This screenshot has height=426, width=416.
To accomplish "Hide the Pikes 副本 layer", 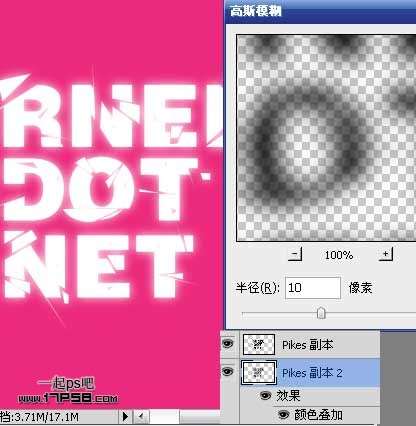I will click(x=228, y=343).
